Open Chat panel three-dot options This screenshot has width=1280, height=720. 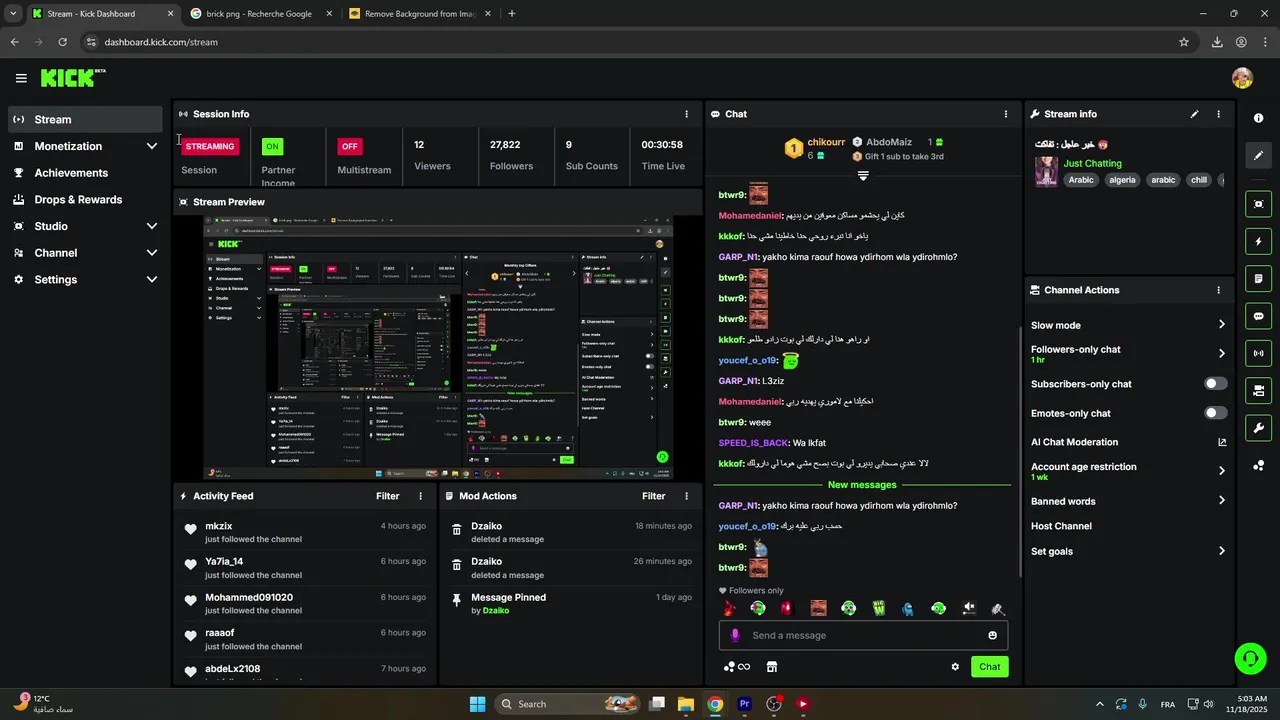[x=1006, y=114]
